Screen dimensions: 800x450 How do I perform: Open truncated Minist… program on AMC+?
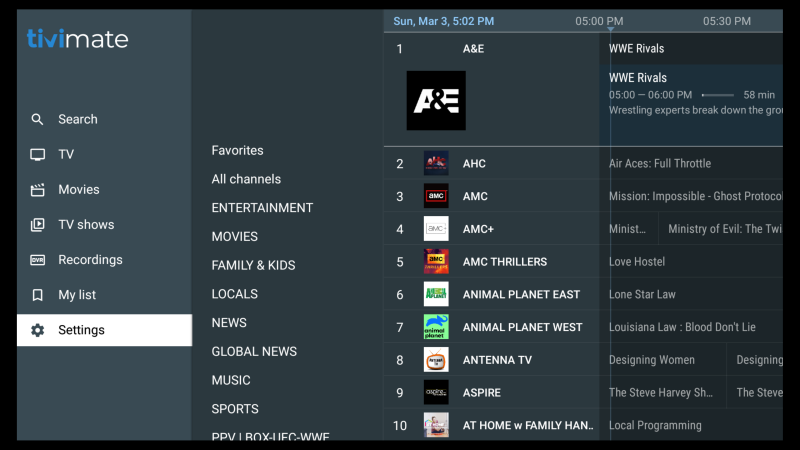tap(627, 229)
